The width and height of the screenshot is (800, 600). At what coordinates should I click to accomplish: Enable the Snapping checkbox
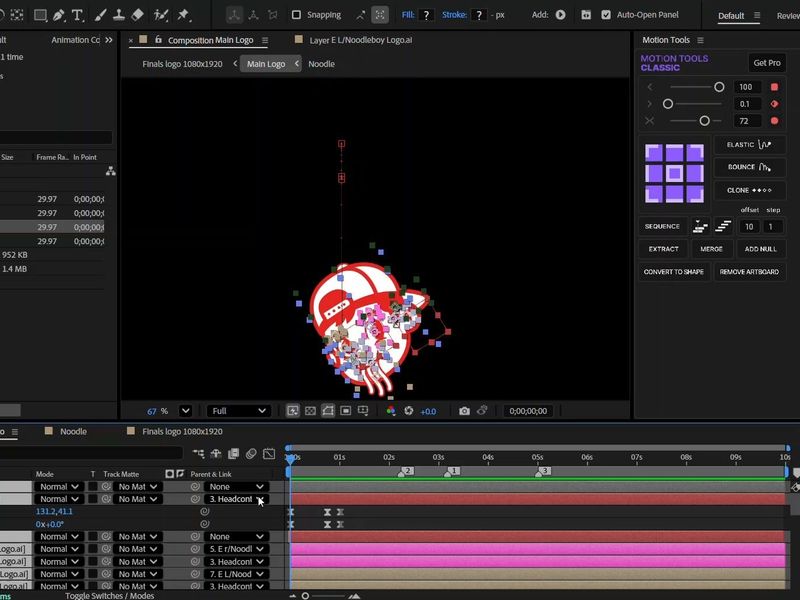(x=296, y=15)
